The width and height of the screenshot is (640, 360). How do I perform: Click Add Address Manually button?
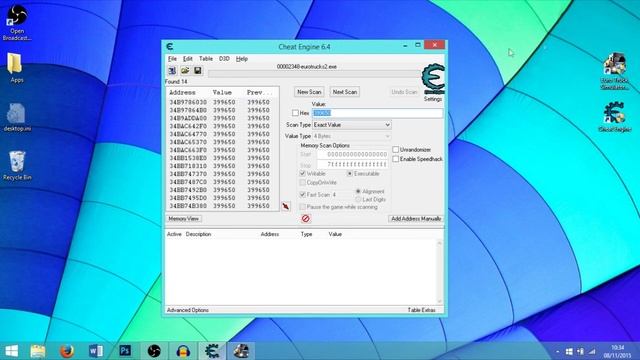click(x=416, y=219)
